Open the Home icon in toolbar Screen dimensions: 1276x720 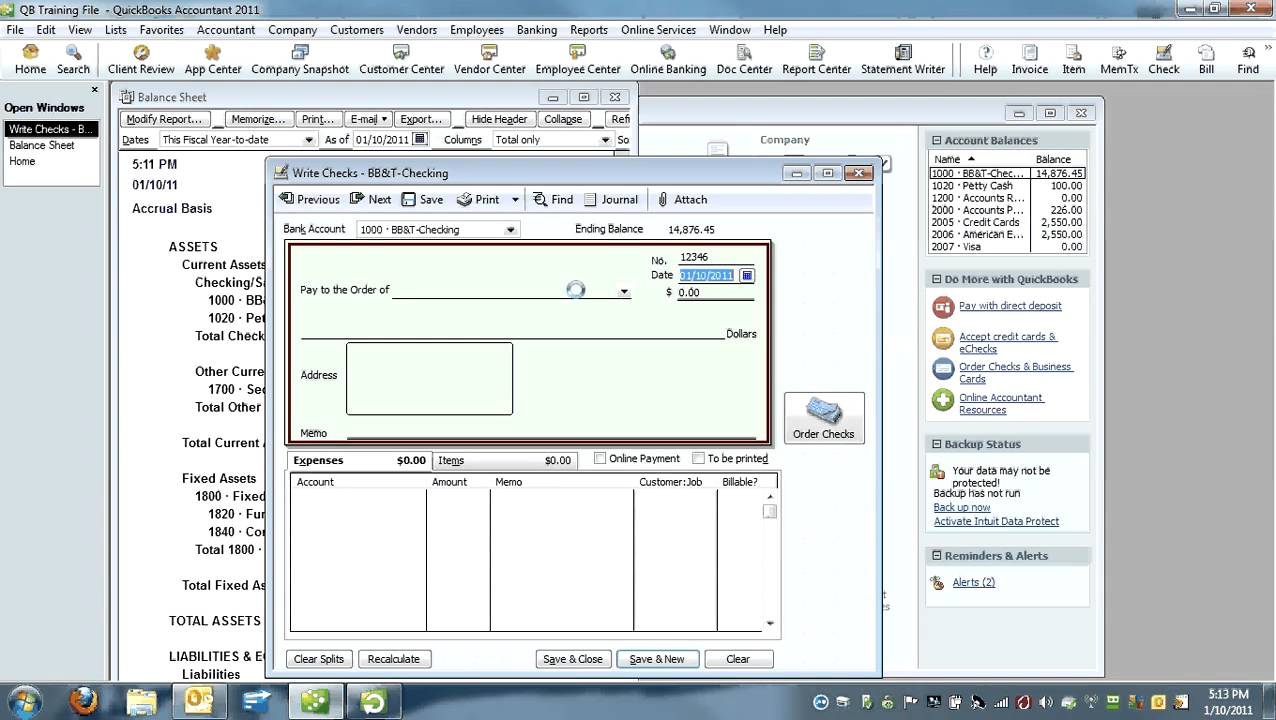coord(30,60)
